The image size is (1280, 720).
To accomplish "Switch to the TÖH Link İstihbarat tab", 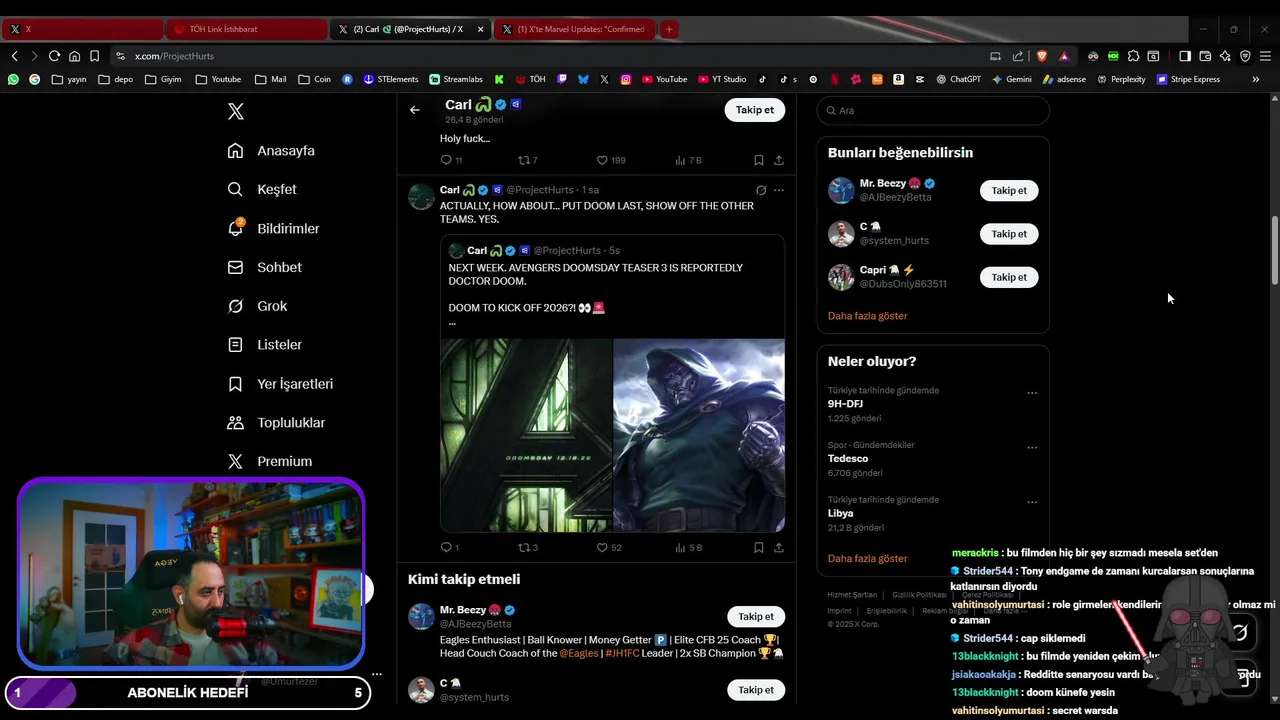I will click(245, 29).
